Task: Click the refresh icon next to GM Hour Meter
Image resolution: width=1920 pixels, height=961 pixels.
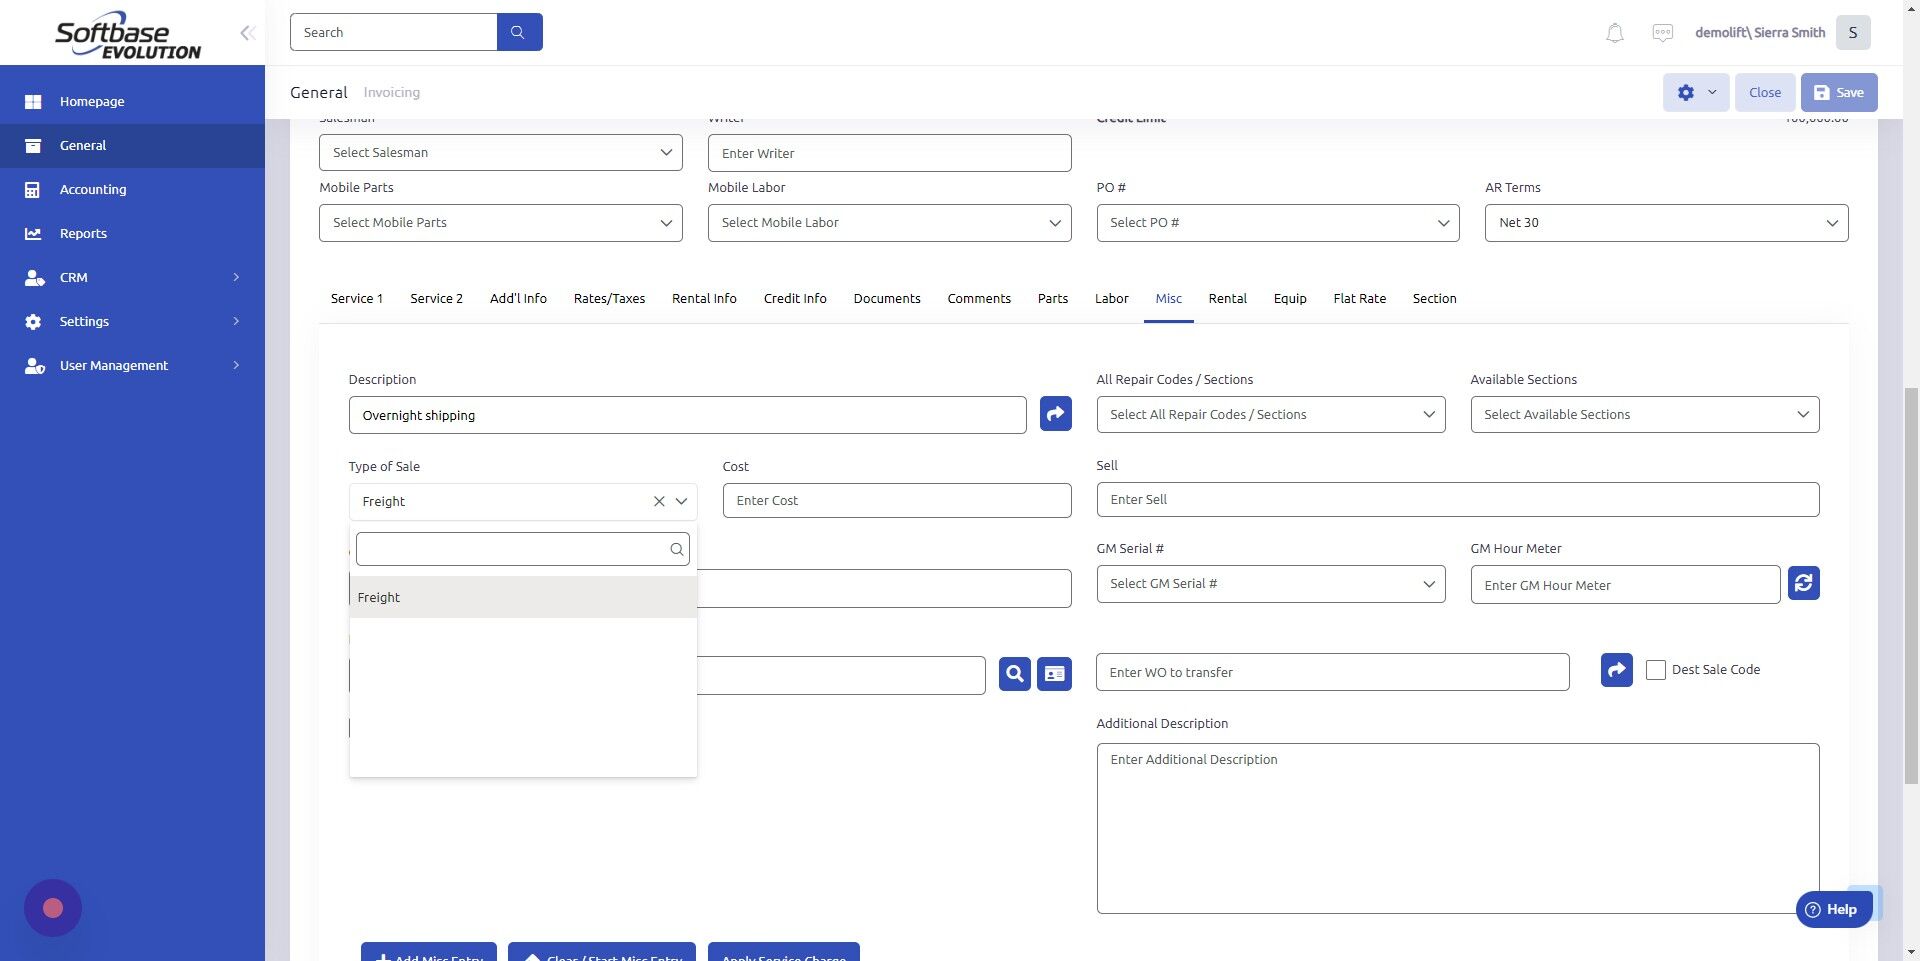Action: coord(1803,583)
